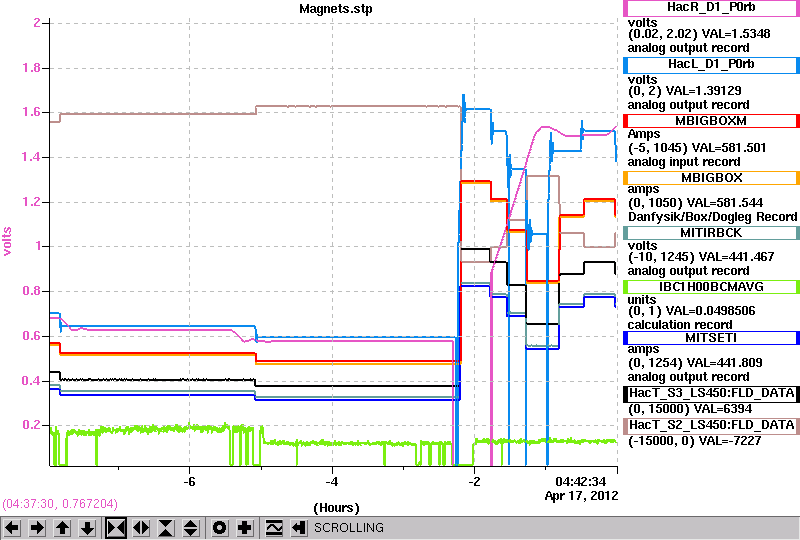Screen dimensions: 800x540
Task: Click the '0.2' y-axis tick label
Action: [x=32, y=425]
